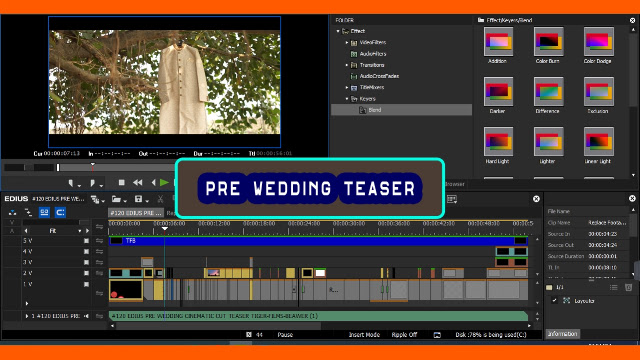Click the timeline playhead marker on the ruler
Image resolution: width=640 pixels, height=360 pixels.
tap(164, 229)
